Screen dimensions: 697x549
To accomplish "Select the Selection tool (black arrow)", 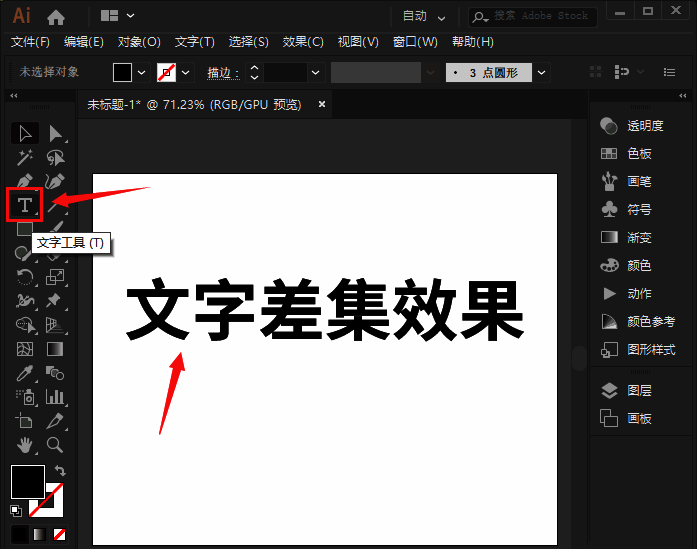I will click(25, 133).
